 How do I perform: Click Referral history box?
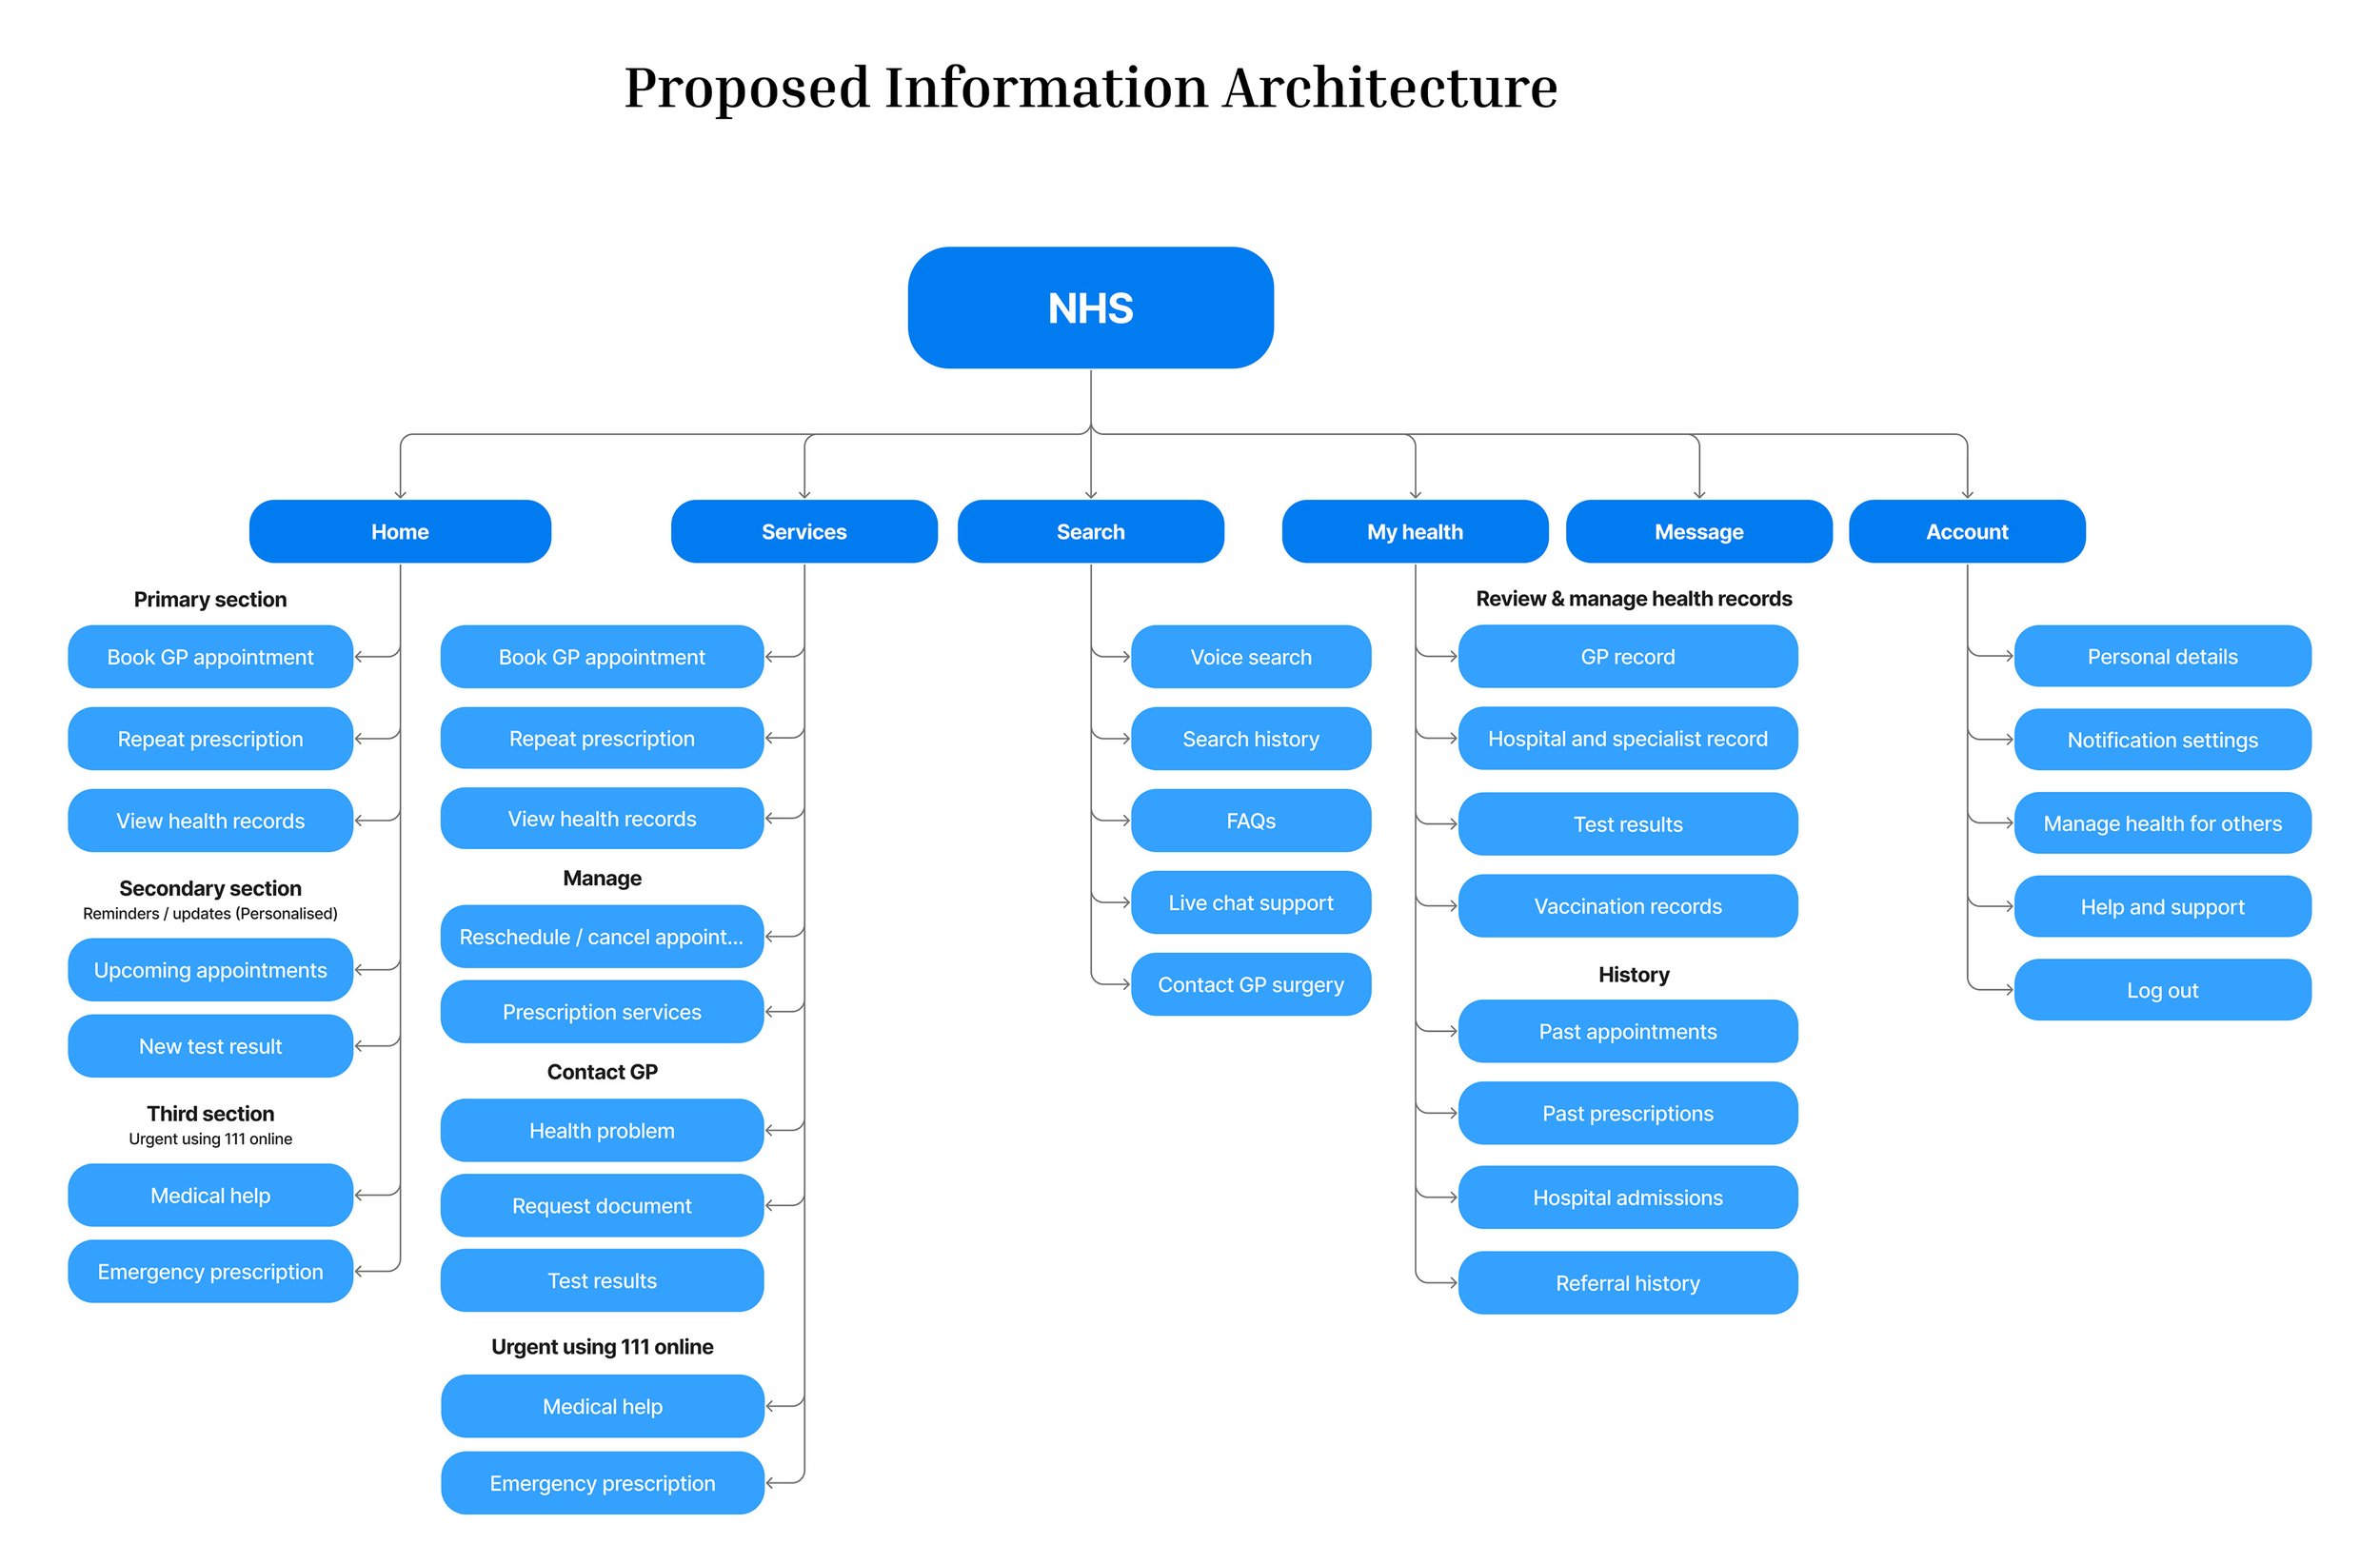[1627, 1283]
